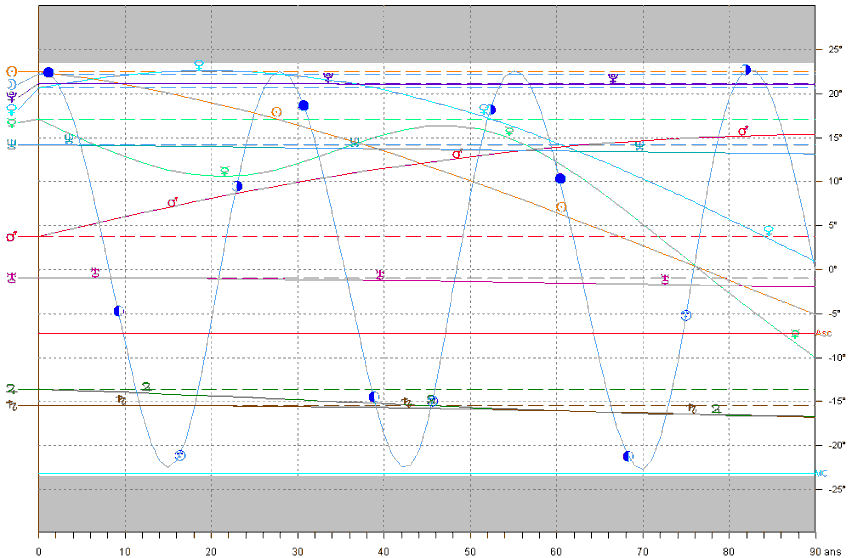
Task: Select the Moon crescent glyph on left axis
Action: (11, 84)
